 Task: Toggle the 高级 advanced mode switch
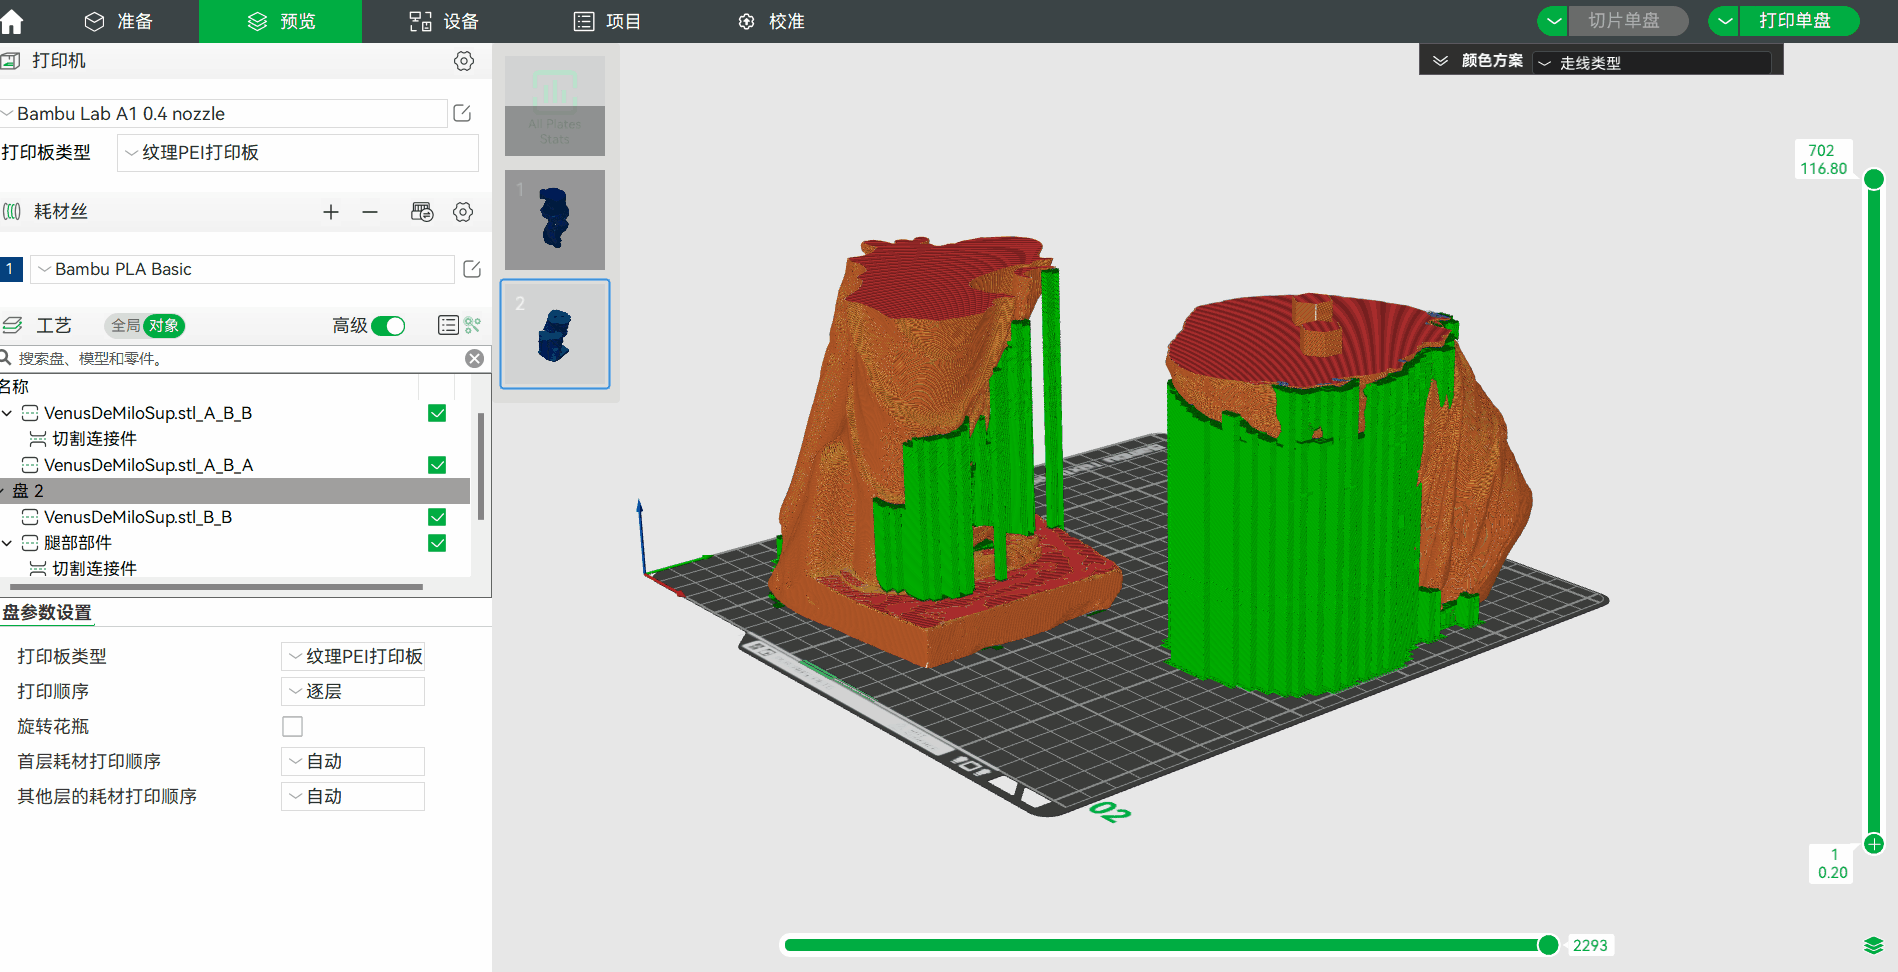388,326
